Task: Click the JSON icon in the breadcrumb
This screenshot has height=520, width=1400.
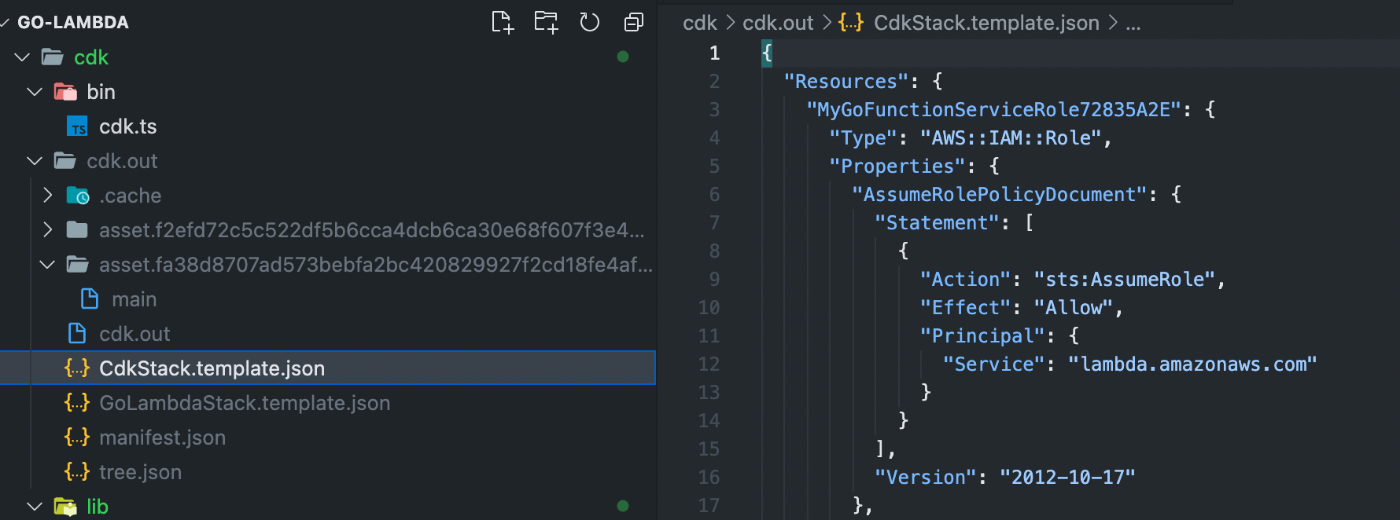Action: tap(852, 23)
